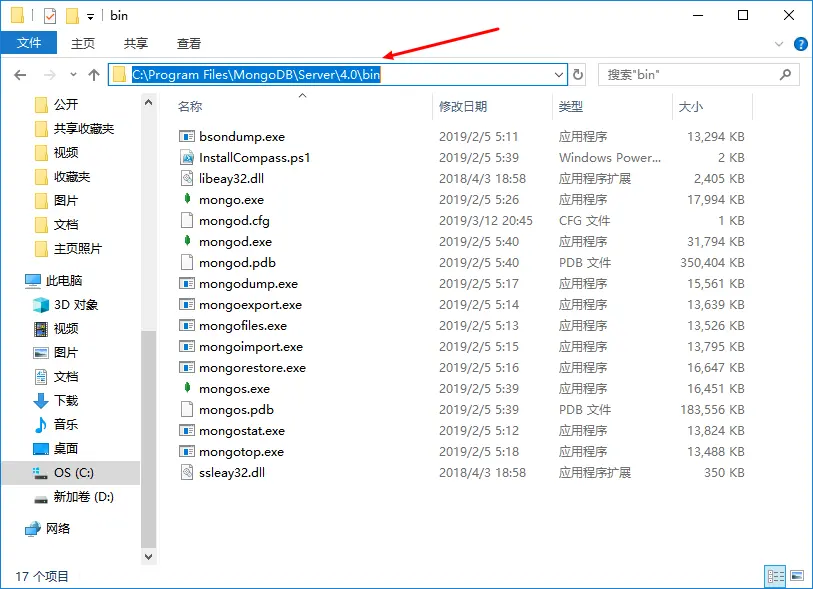The width and height of the screenshot is (813, 589).
Task: Click the mongod.exe green leaf icon
Action: coord(187,241)
